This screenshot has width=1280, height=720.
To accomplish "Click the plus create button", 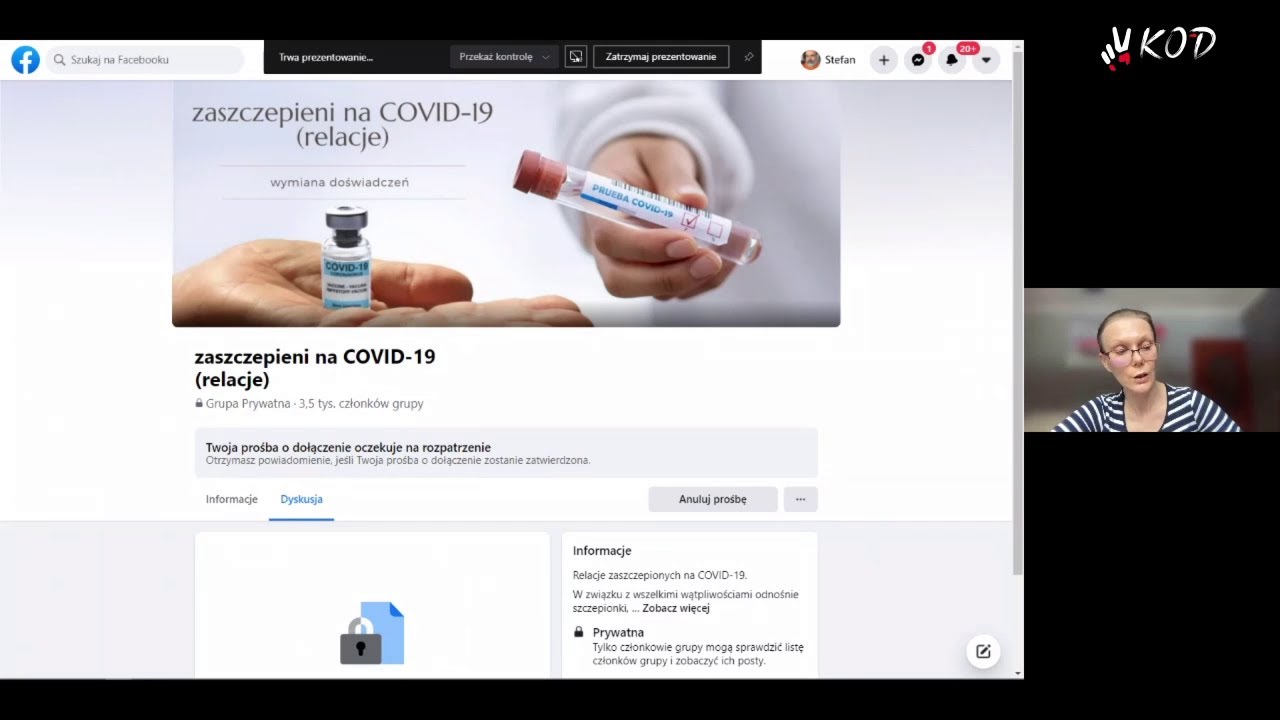I will point(883,60).
